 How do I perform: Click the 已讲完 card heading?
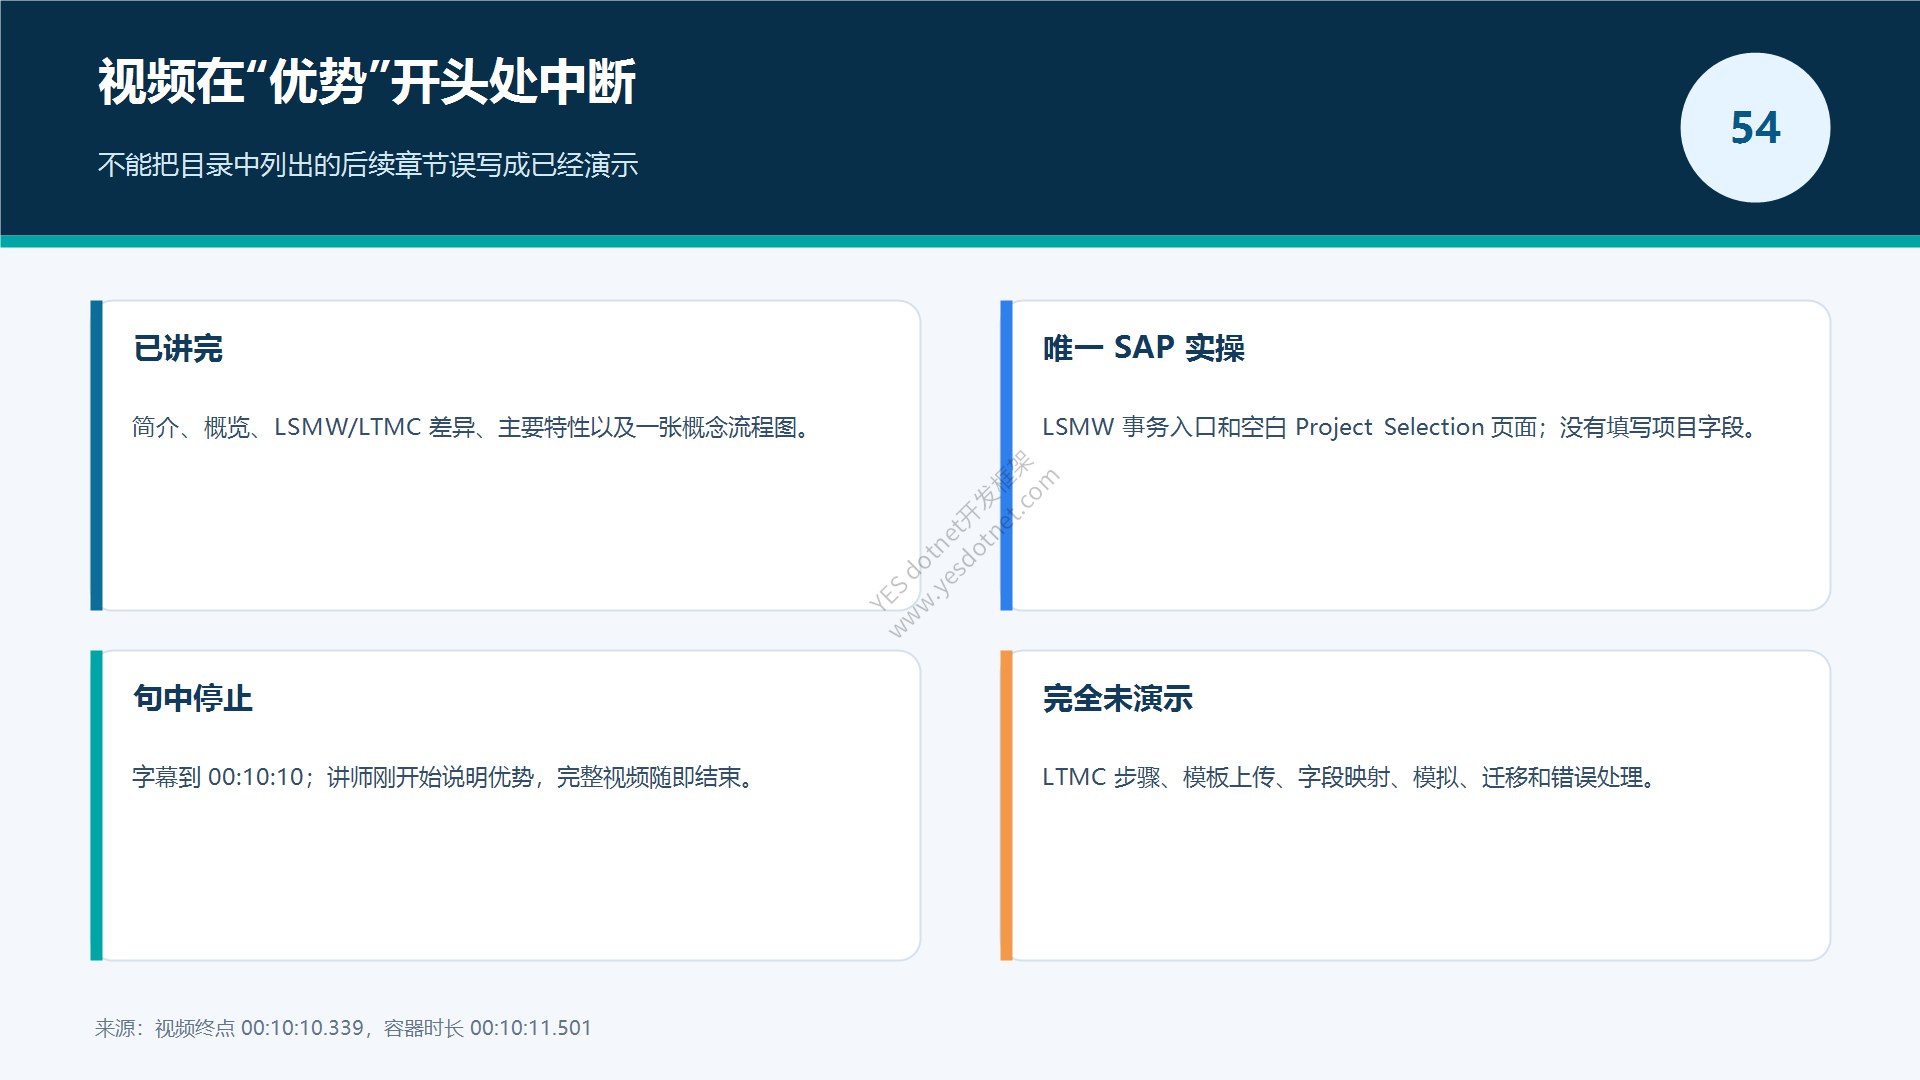point(178,348)
